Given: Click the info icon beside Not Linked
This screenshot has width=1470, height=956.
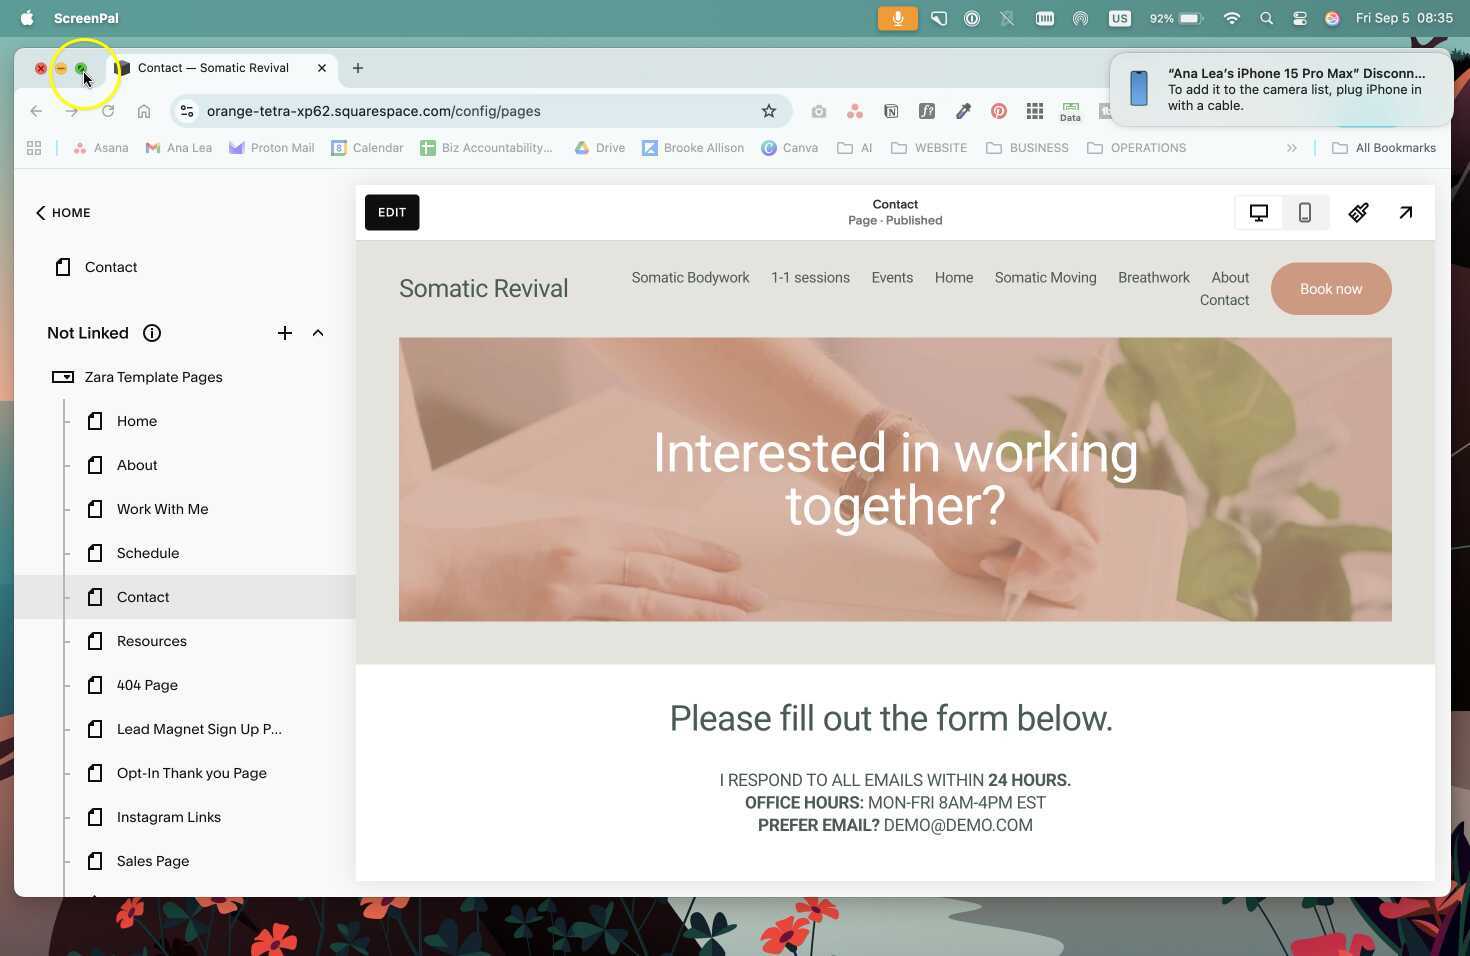Looking at the screenshot, I should pos(152,333).
